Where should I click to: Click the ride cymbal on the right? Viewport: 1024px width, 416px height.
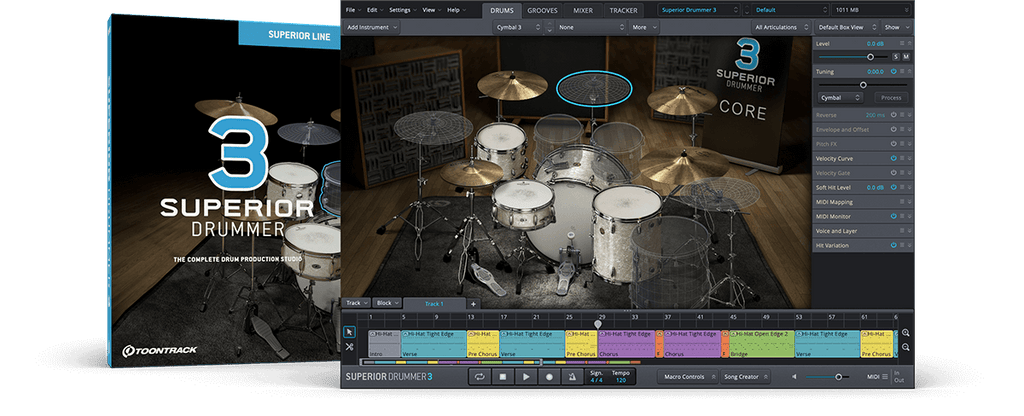point(684,164)
